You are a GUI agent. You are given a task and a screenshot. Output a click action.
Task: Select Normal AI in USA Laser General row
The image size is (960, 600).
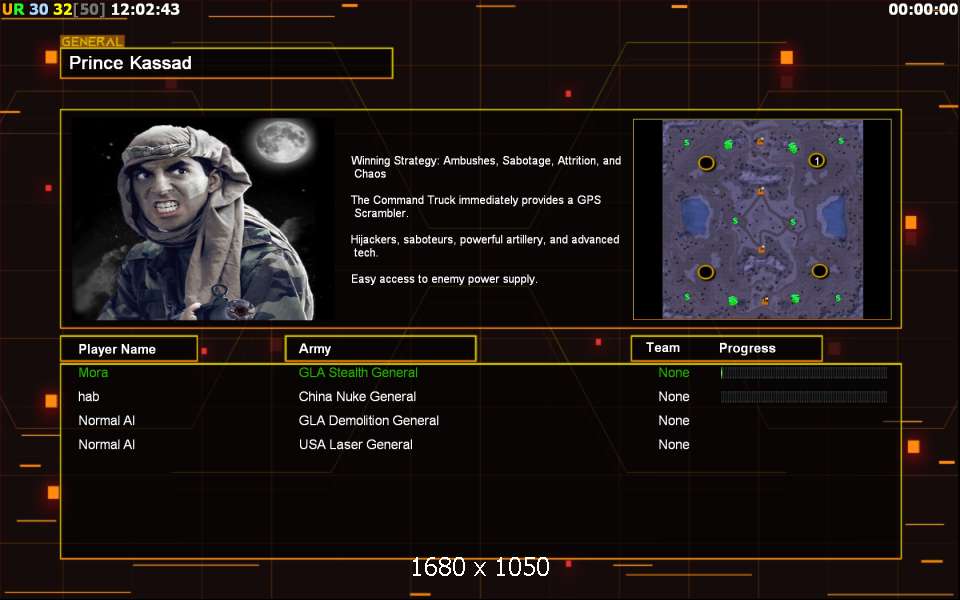[107, 444]
